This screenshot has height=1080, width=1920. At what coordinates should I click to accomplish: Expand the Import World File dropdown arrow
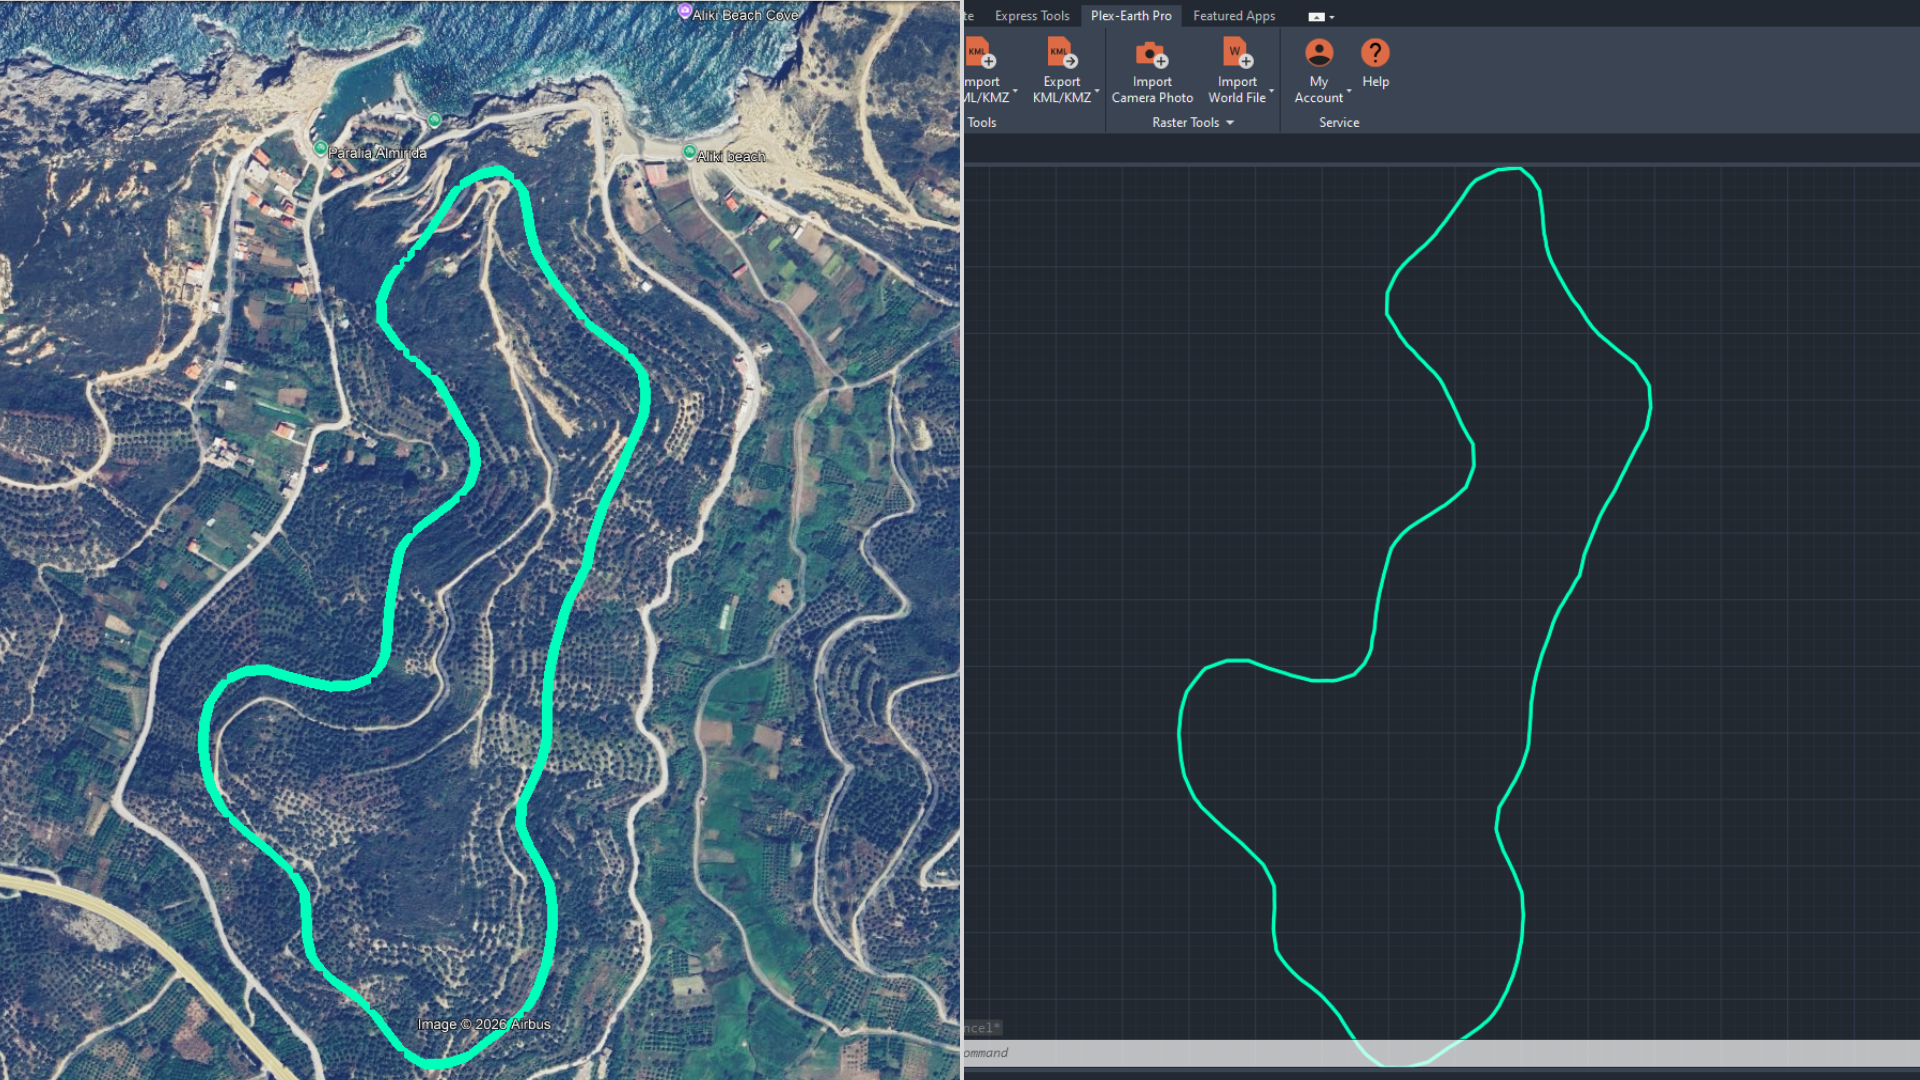(1272, 92)
